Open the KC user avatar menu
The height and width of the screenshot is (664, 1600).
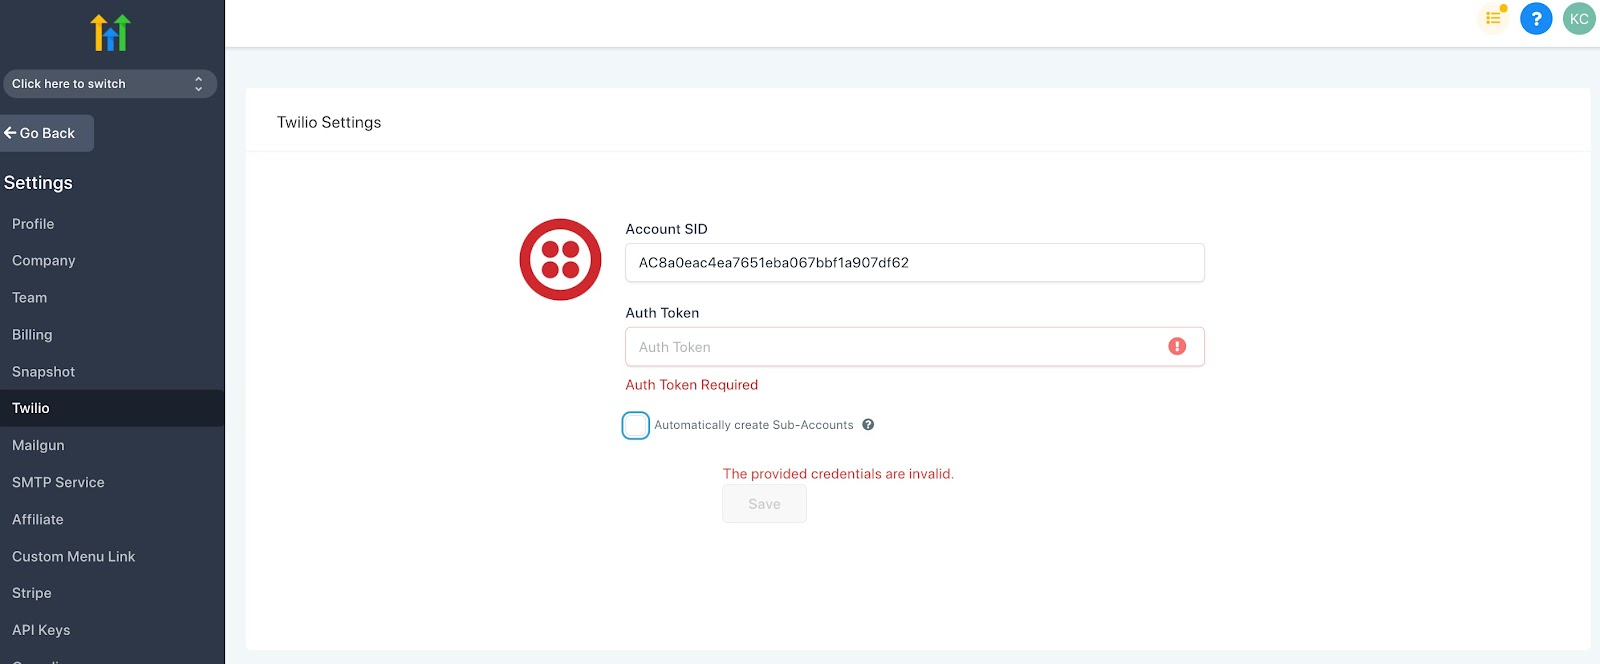[x=1579, y=18]
